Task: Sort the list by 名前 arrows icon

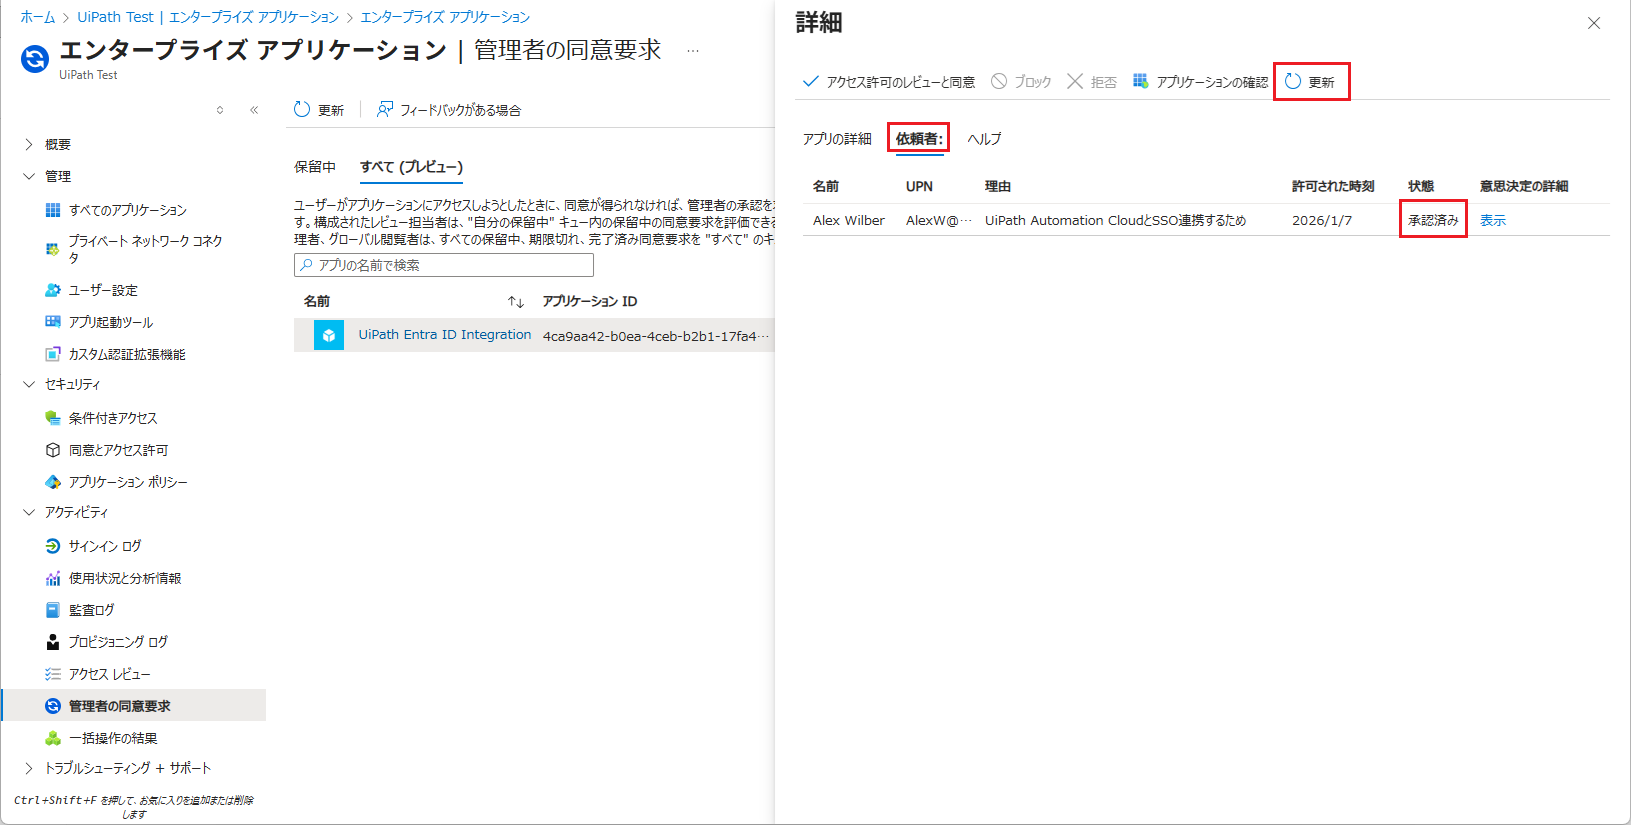Action: coord(516,302)
